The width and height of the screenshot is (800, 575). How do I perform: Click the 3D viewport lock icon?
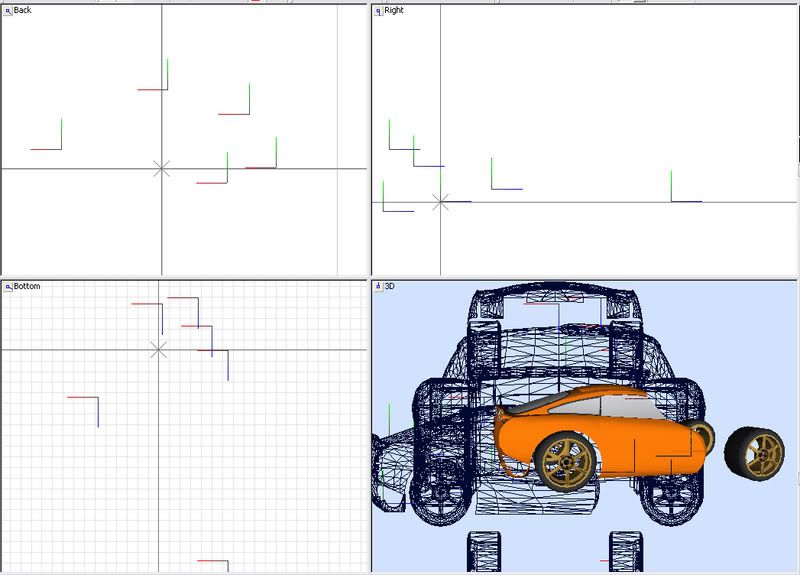click(378, 287)
